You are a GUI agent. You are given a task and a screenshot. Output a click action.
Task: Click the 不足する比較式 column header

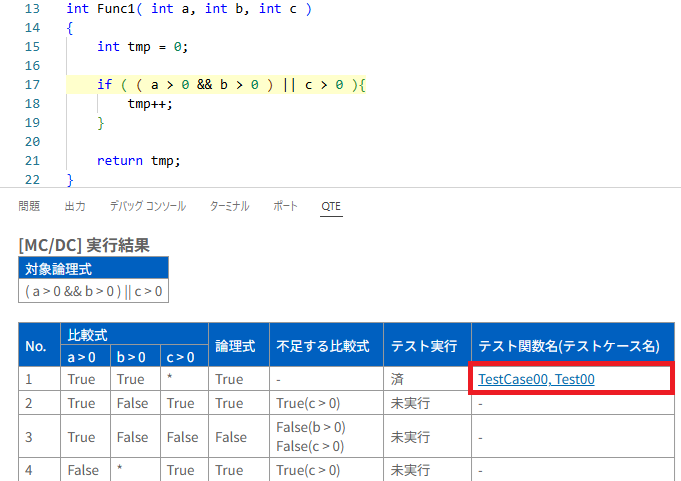[326, 346]
